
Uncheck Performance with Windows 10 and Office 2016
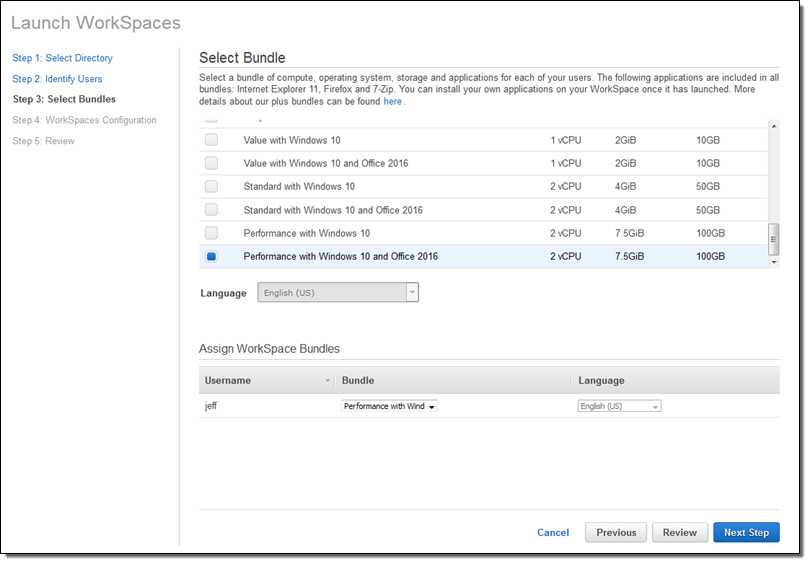click(211, 257)
